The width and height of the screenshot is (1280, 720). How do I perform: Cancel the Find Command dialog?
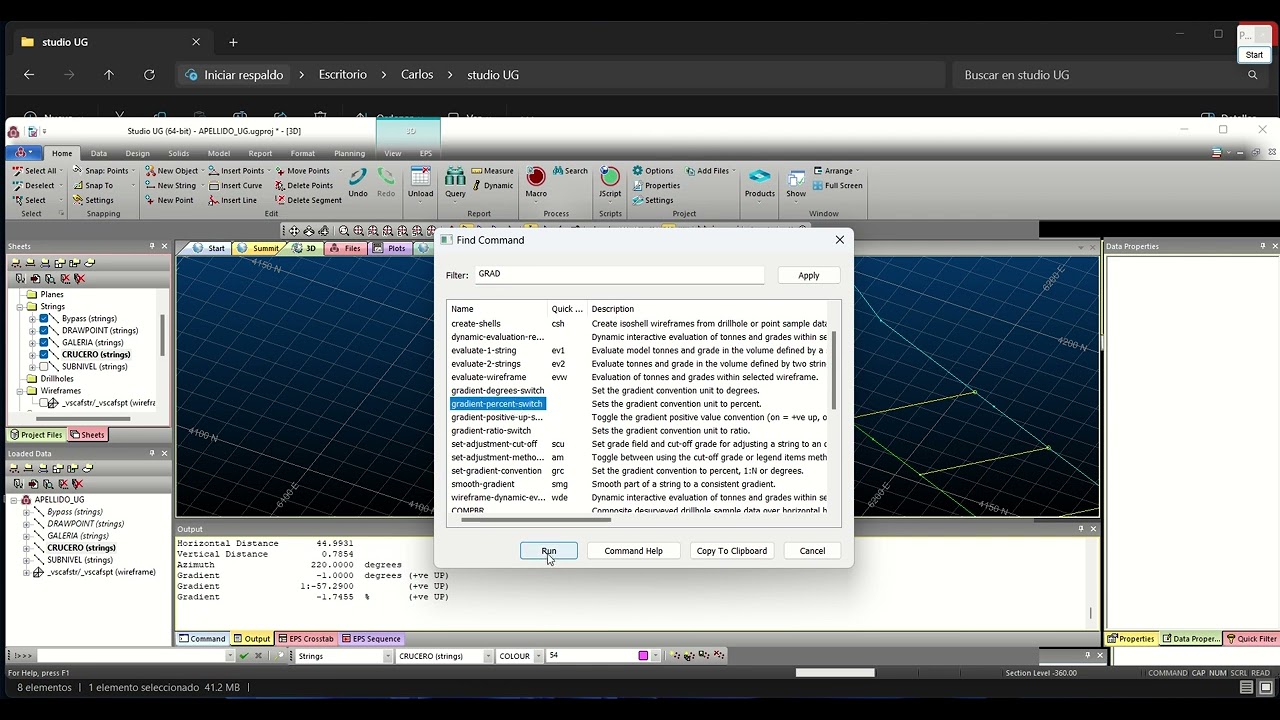coord(812,551)
